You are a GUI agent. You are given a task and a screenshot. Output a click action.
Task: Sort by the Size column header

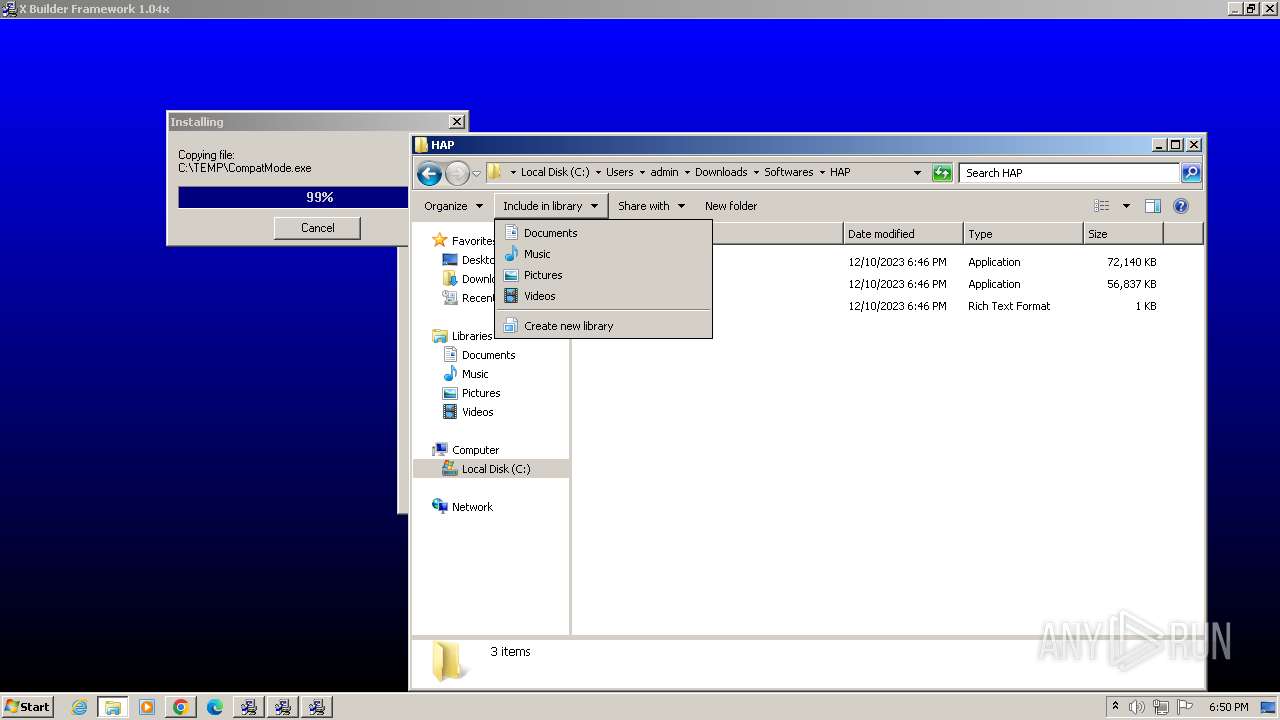pos(1123,234)
